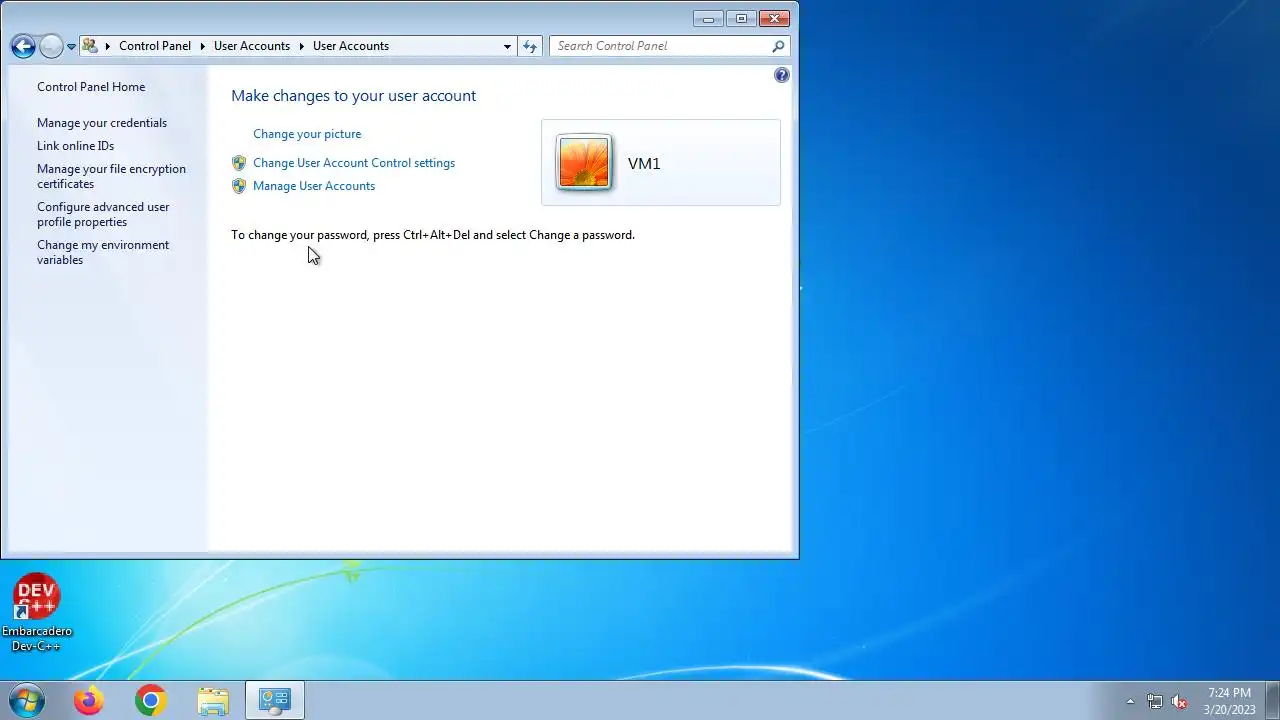
Task: Maximize the User Accounts window
Action: [741, 18]
